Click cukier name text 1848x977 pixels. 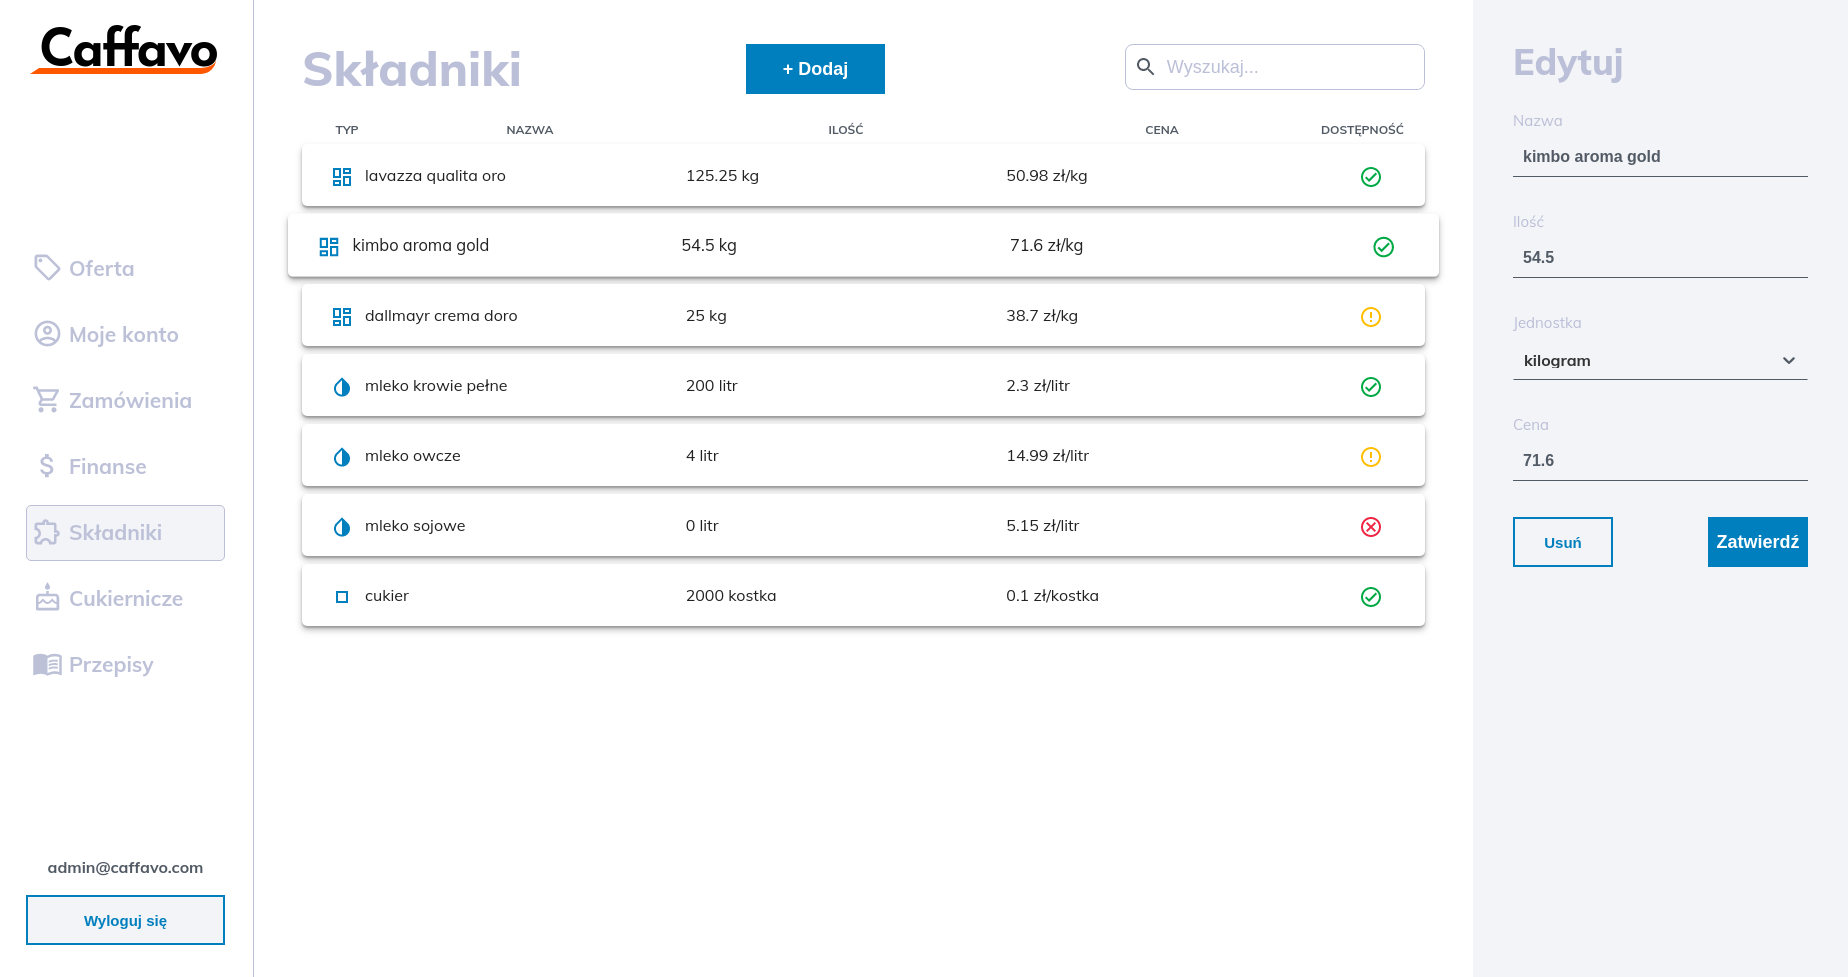pyautogui.click(x=387, y=596)
